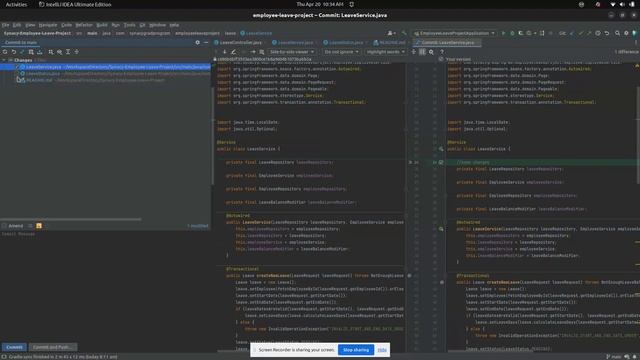Open the Tools menu
The width and height of the screenshot is (640, 360).
coord(129,25)
